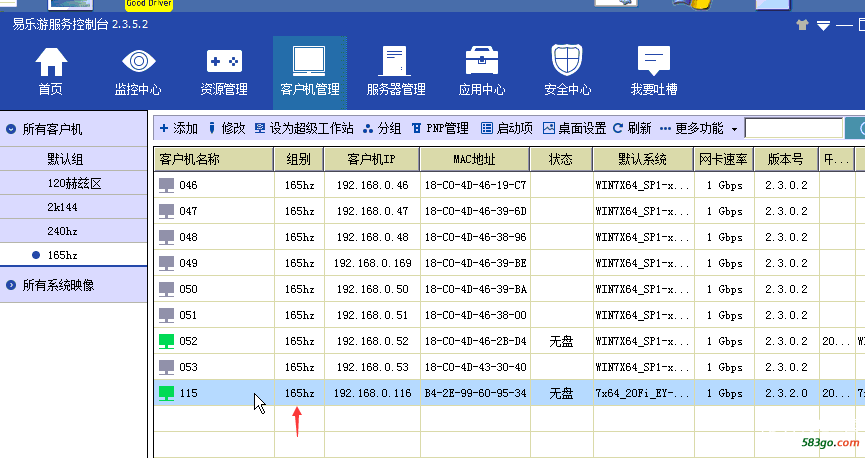Click the monitor icon of client 048
This screenshot has height=458, width=865.
pyautogui.click(x=167, y=237)
